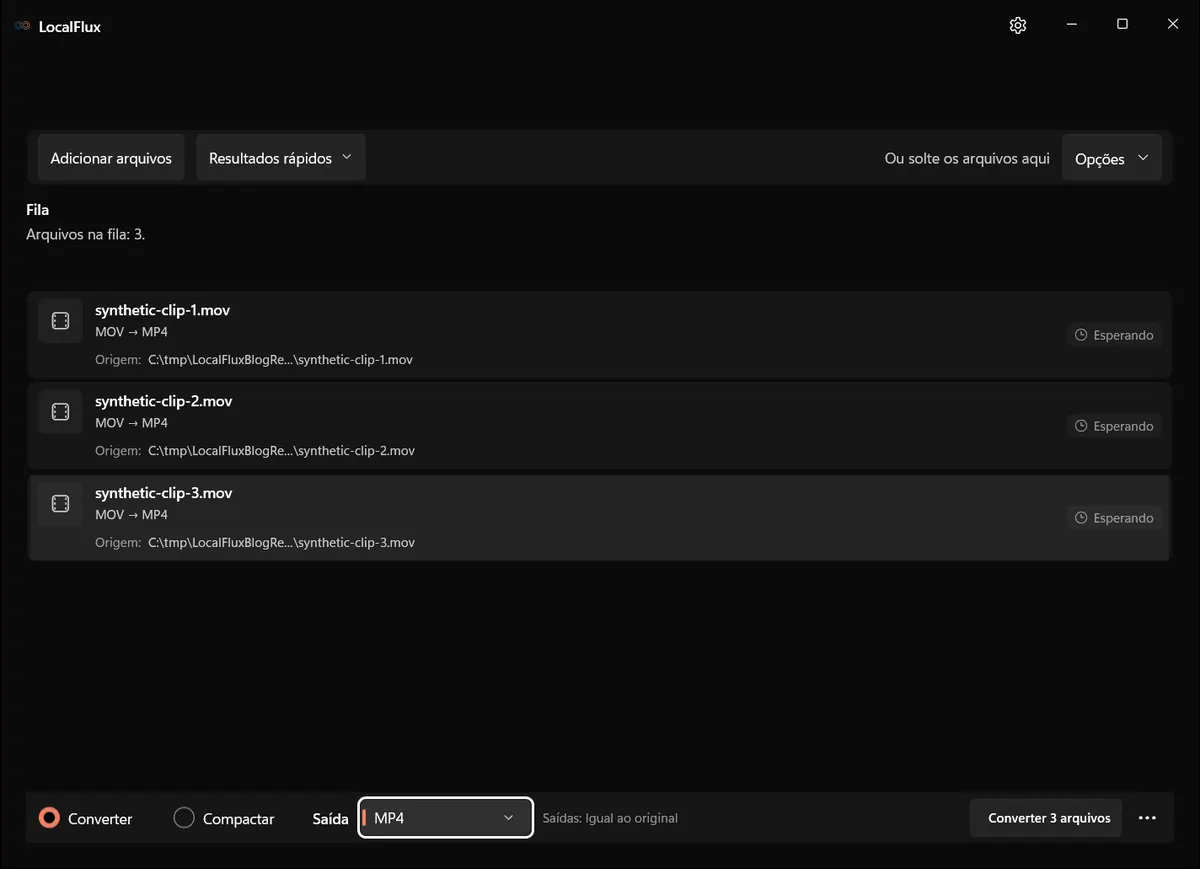Select the synthetic-clip-1.mov file name

pyautogui.click(x=162, y=310)
